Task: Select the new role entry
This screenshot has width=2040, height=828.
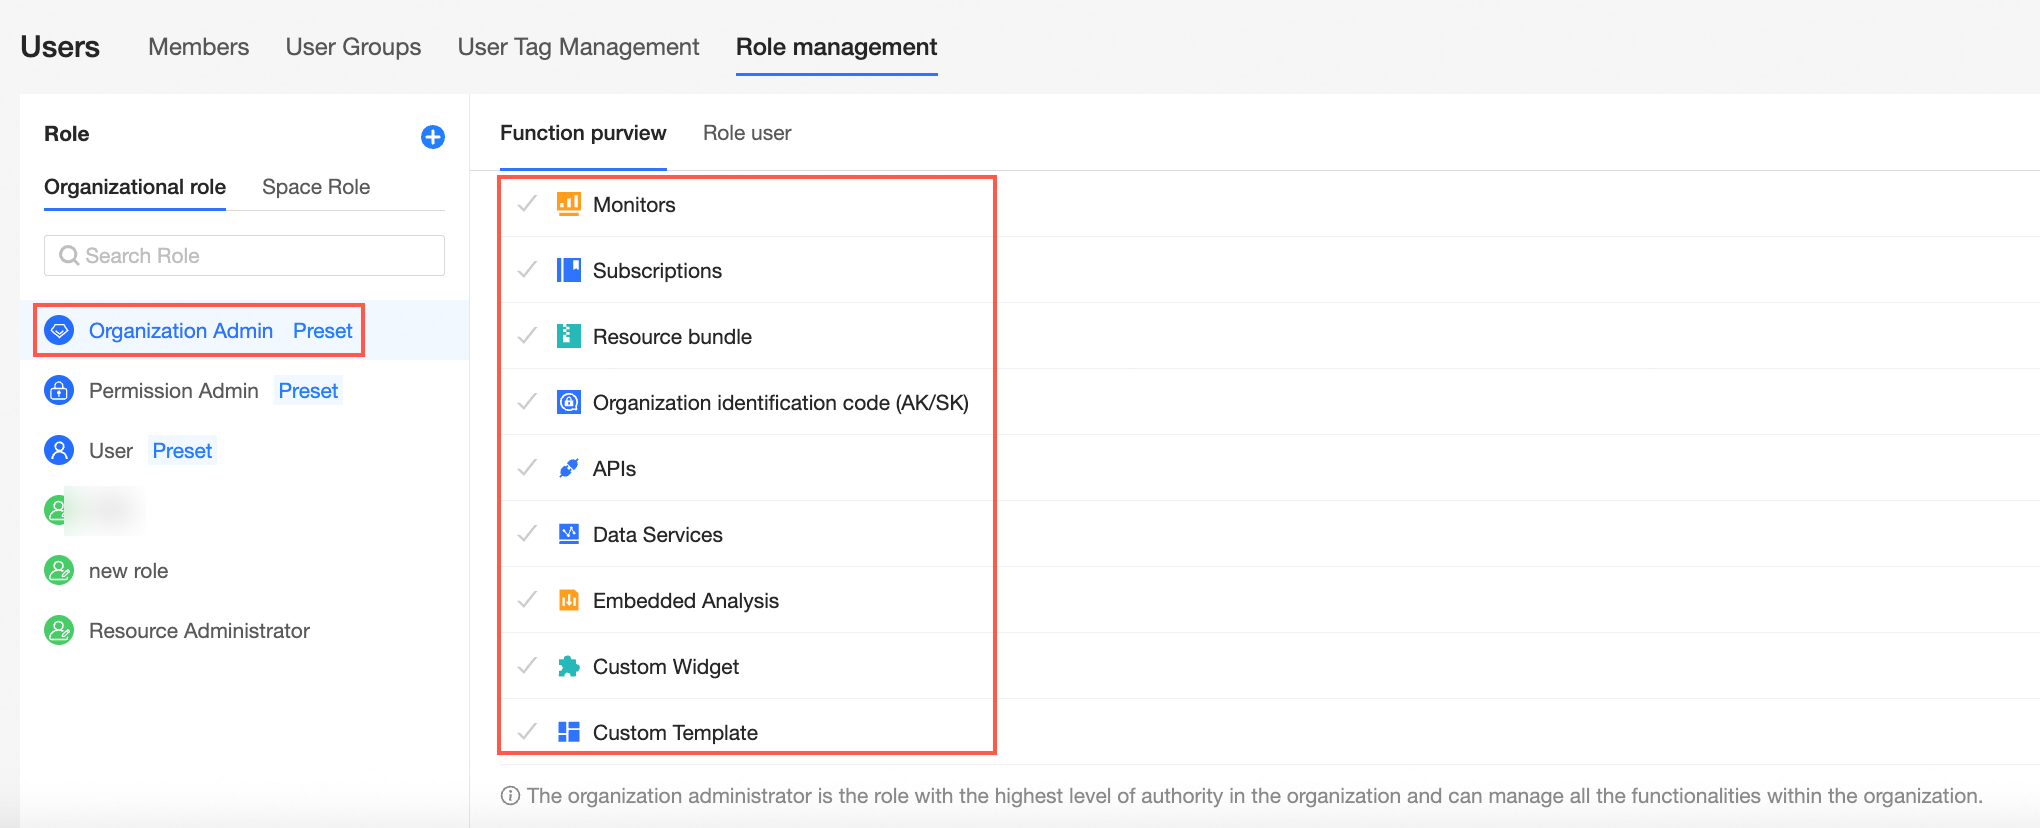Action: tap(128, 571)
